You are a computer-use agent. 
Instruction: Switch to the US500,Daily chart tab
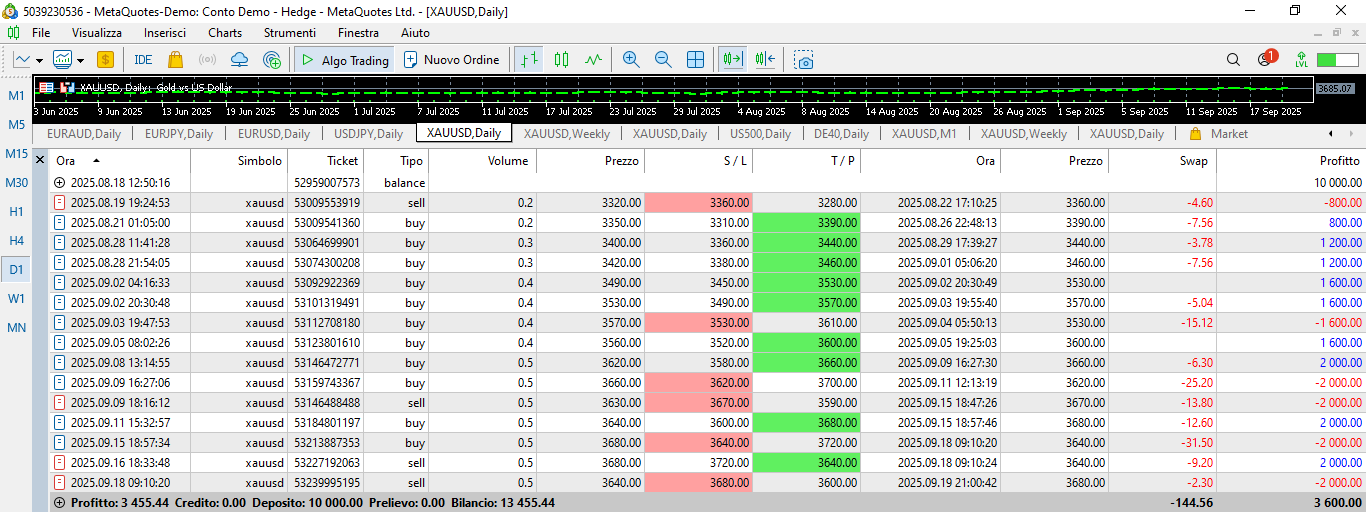pyautogui.click(x=760, y=134)
